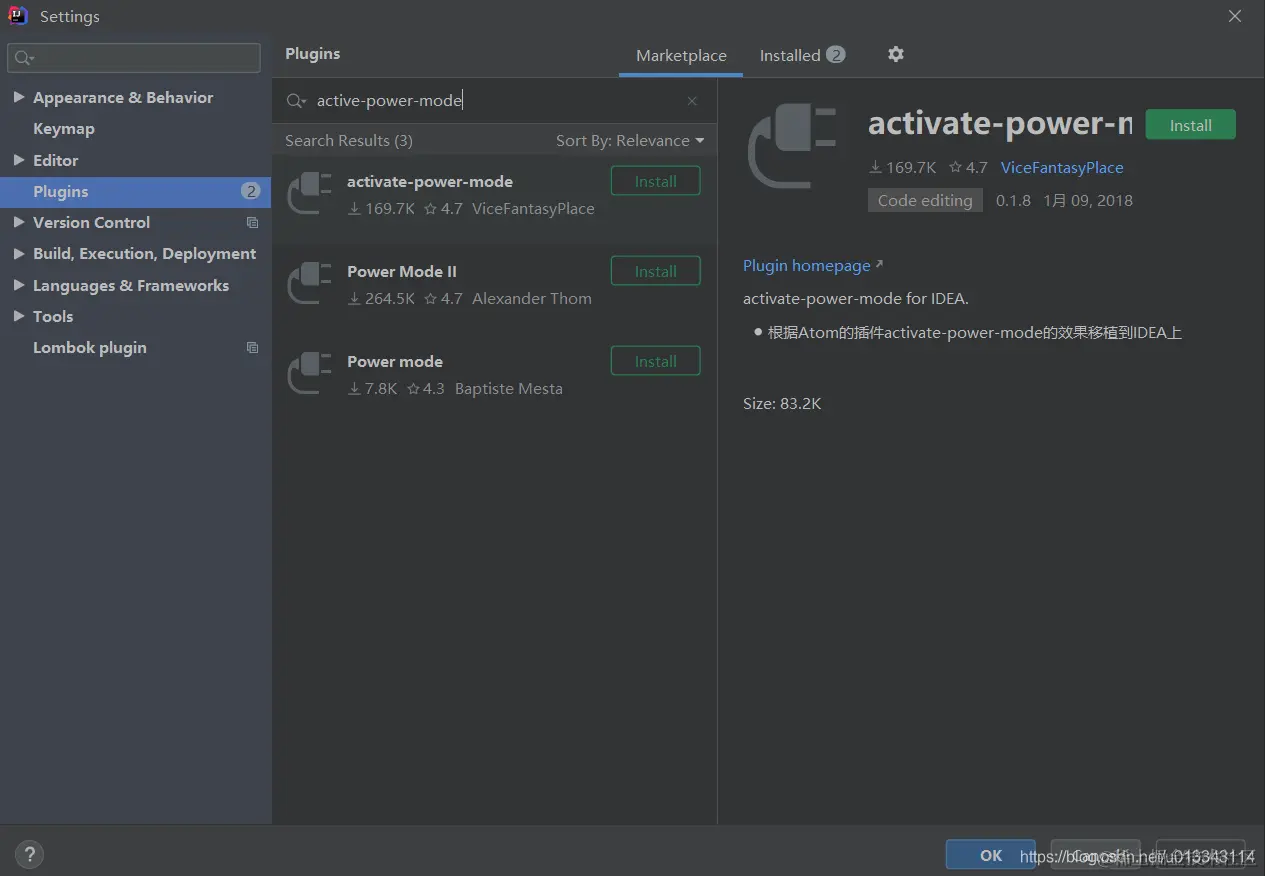
Task: Confirm settings with the OK button
Action: click(x=990, y=855)
